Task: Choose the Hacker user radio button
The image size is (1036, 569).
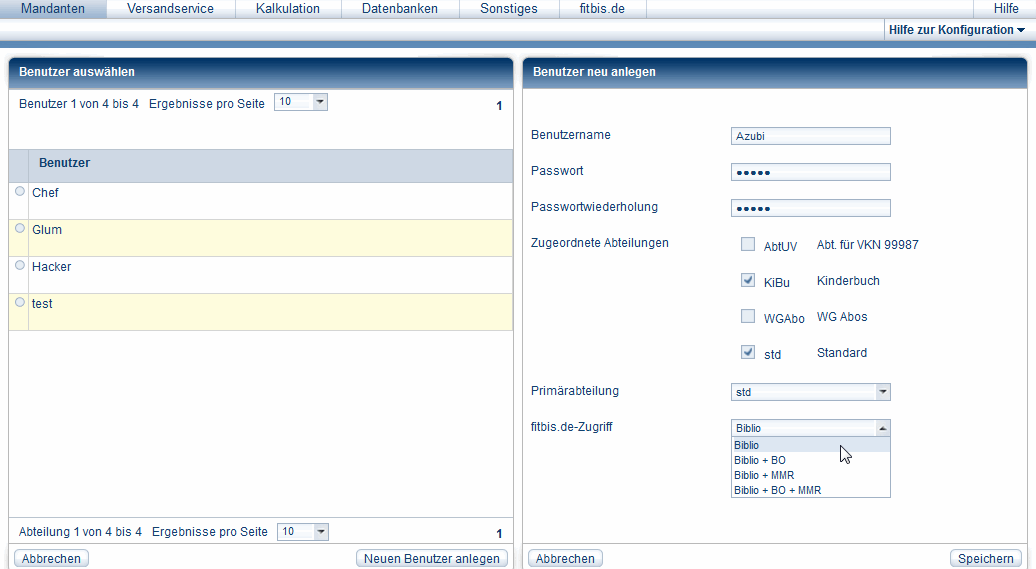Action: click(x=20, y=265)
